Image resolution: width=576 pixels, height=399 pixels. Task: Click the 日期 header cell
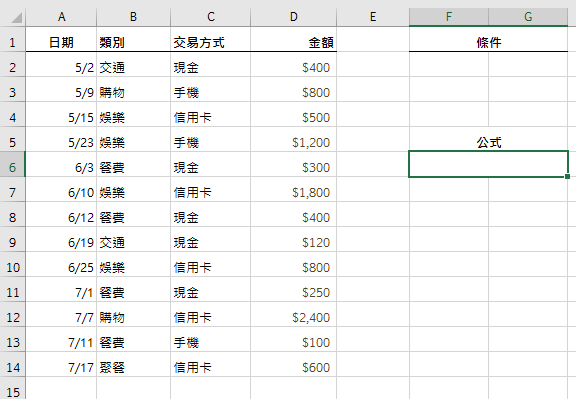coord(61,43)
